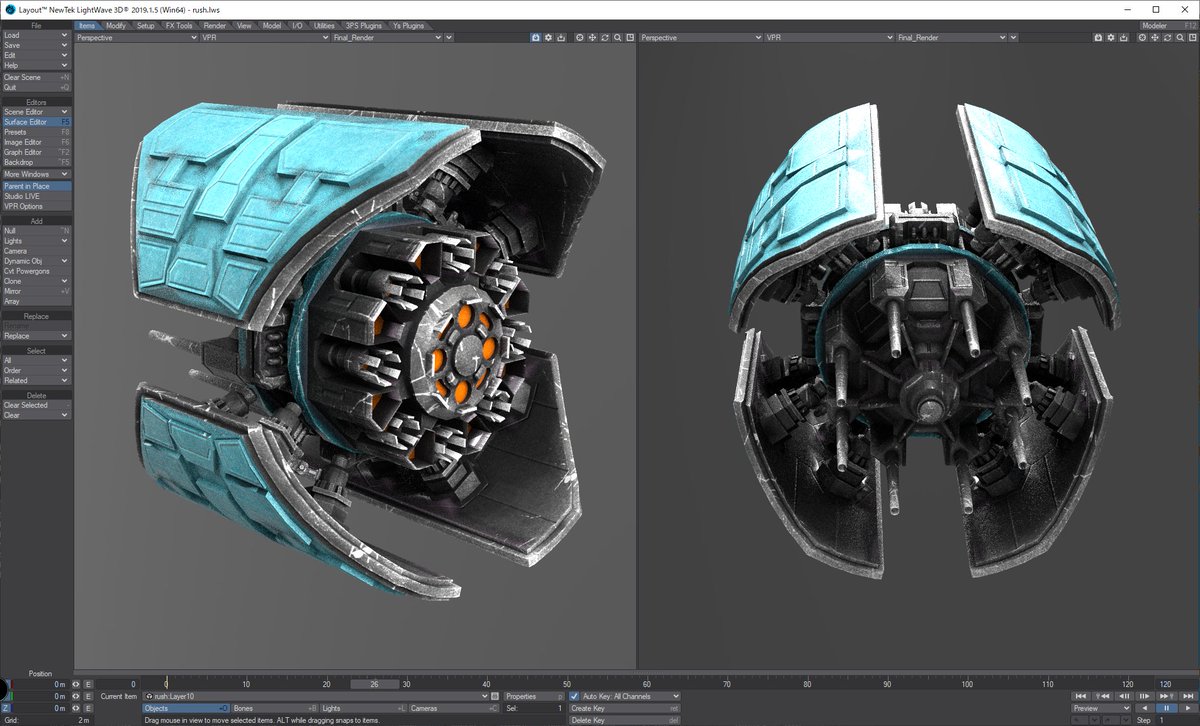Select Cameras edit mode
This screenshot has width=1200, height=726.
pyautogui.click(x=454, y=708)
